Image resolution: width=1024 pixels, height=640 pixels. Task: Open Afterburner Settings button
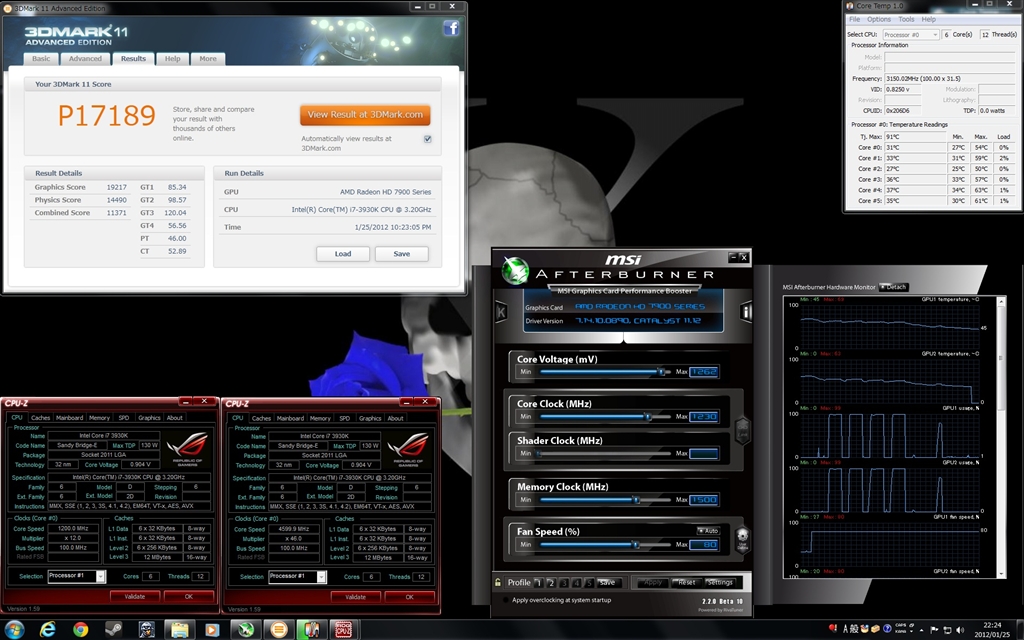coord(720,583)
